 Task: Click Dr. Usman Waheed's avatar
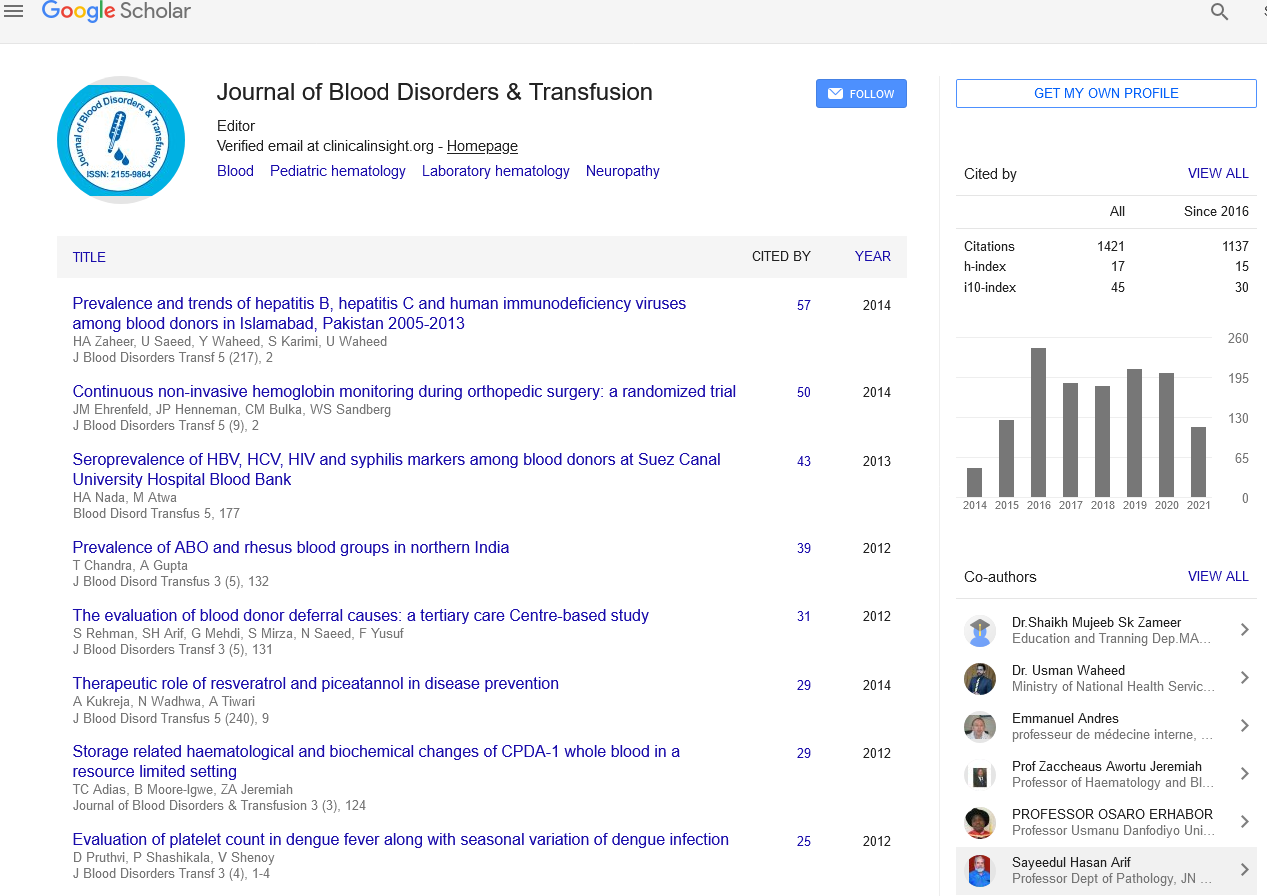pyautogui.click(x=980, y=679)
